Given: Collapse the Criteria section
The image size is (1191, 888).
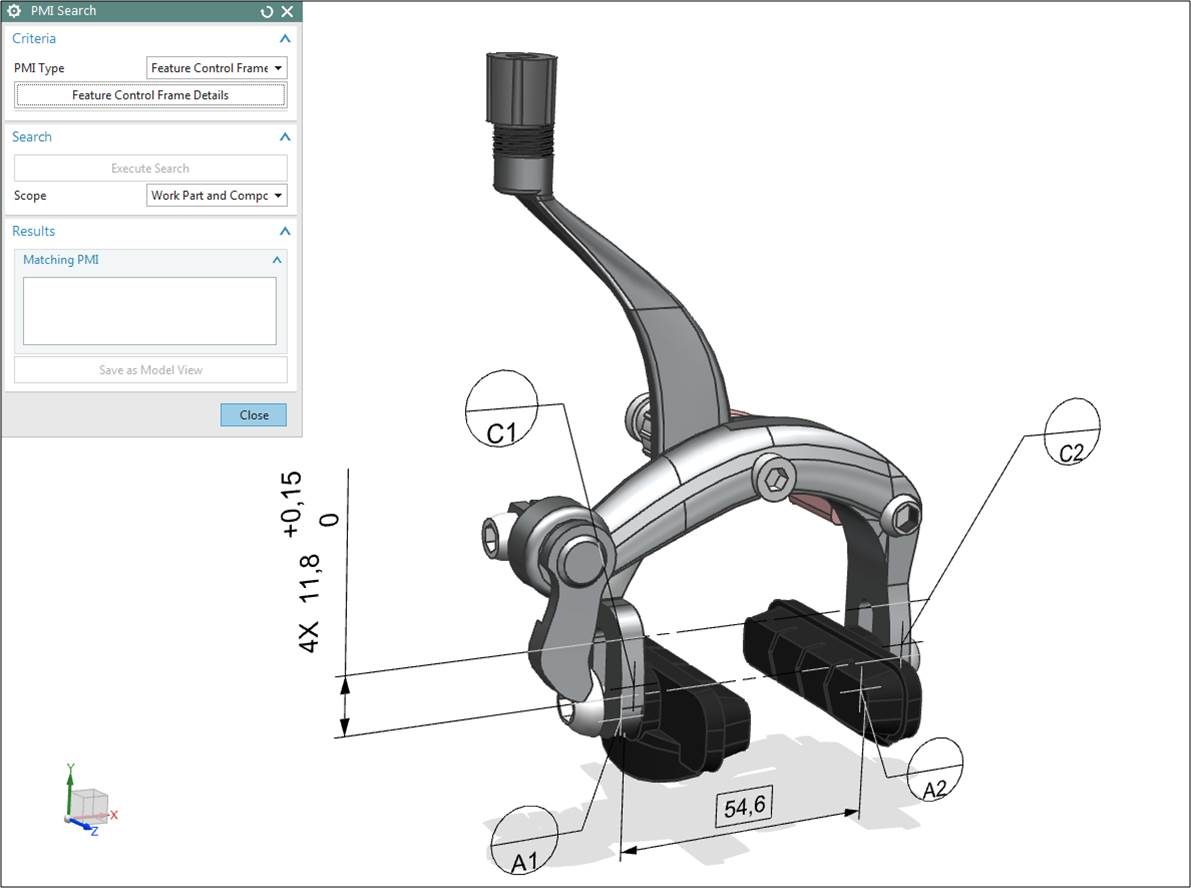Looking at the screenshot, I should (285, 39).
